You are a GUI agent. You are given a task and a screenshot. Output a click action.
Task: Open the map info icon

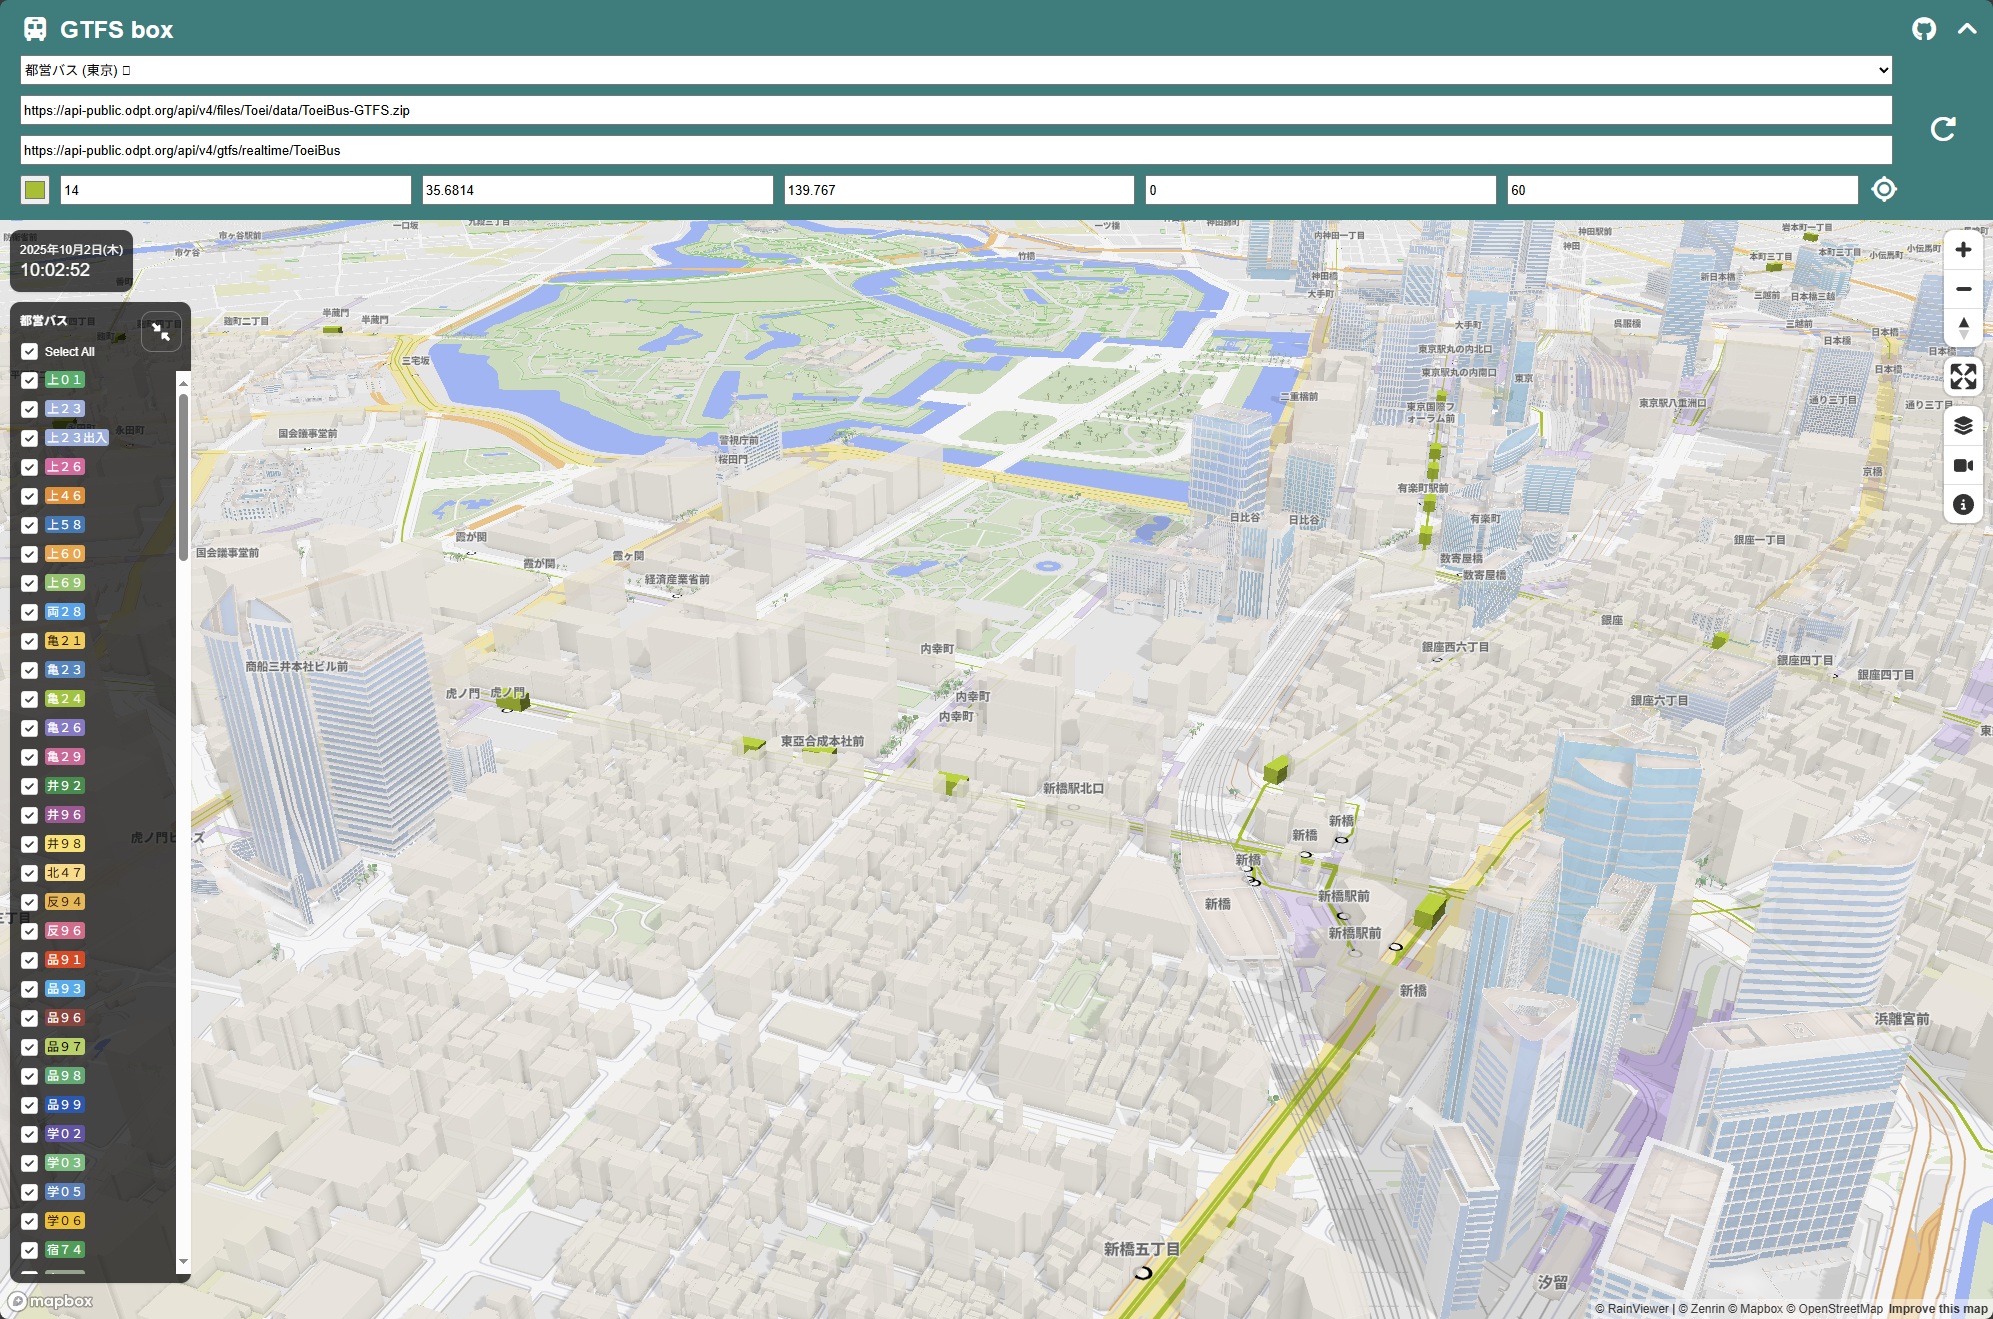click(1963, 505)
